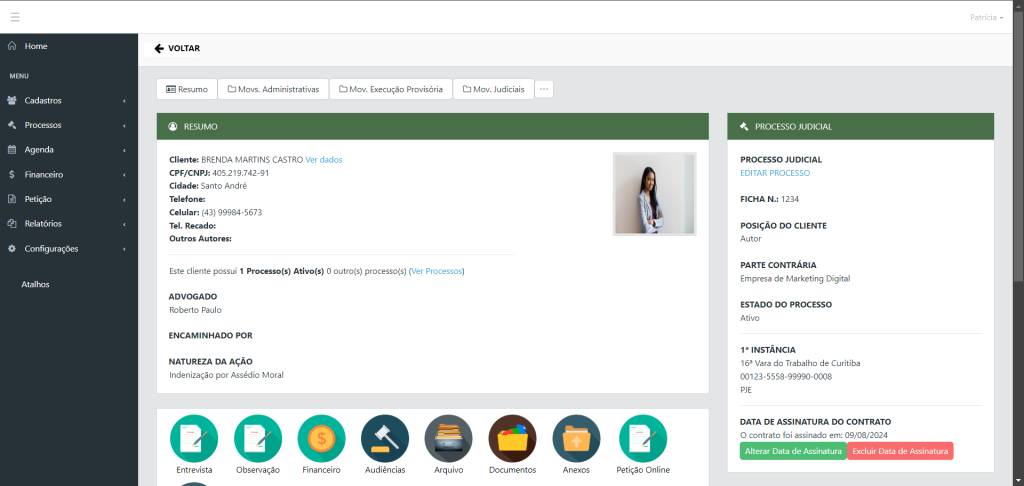Show more tabs with the ellipsis button

[x=544, y=89]
